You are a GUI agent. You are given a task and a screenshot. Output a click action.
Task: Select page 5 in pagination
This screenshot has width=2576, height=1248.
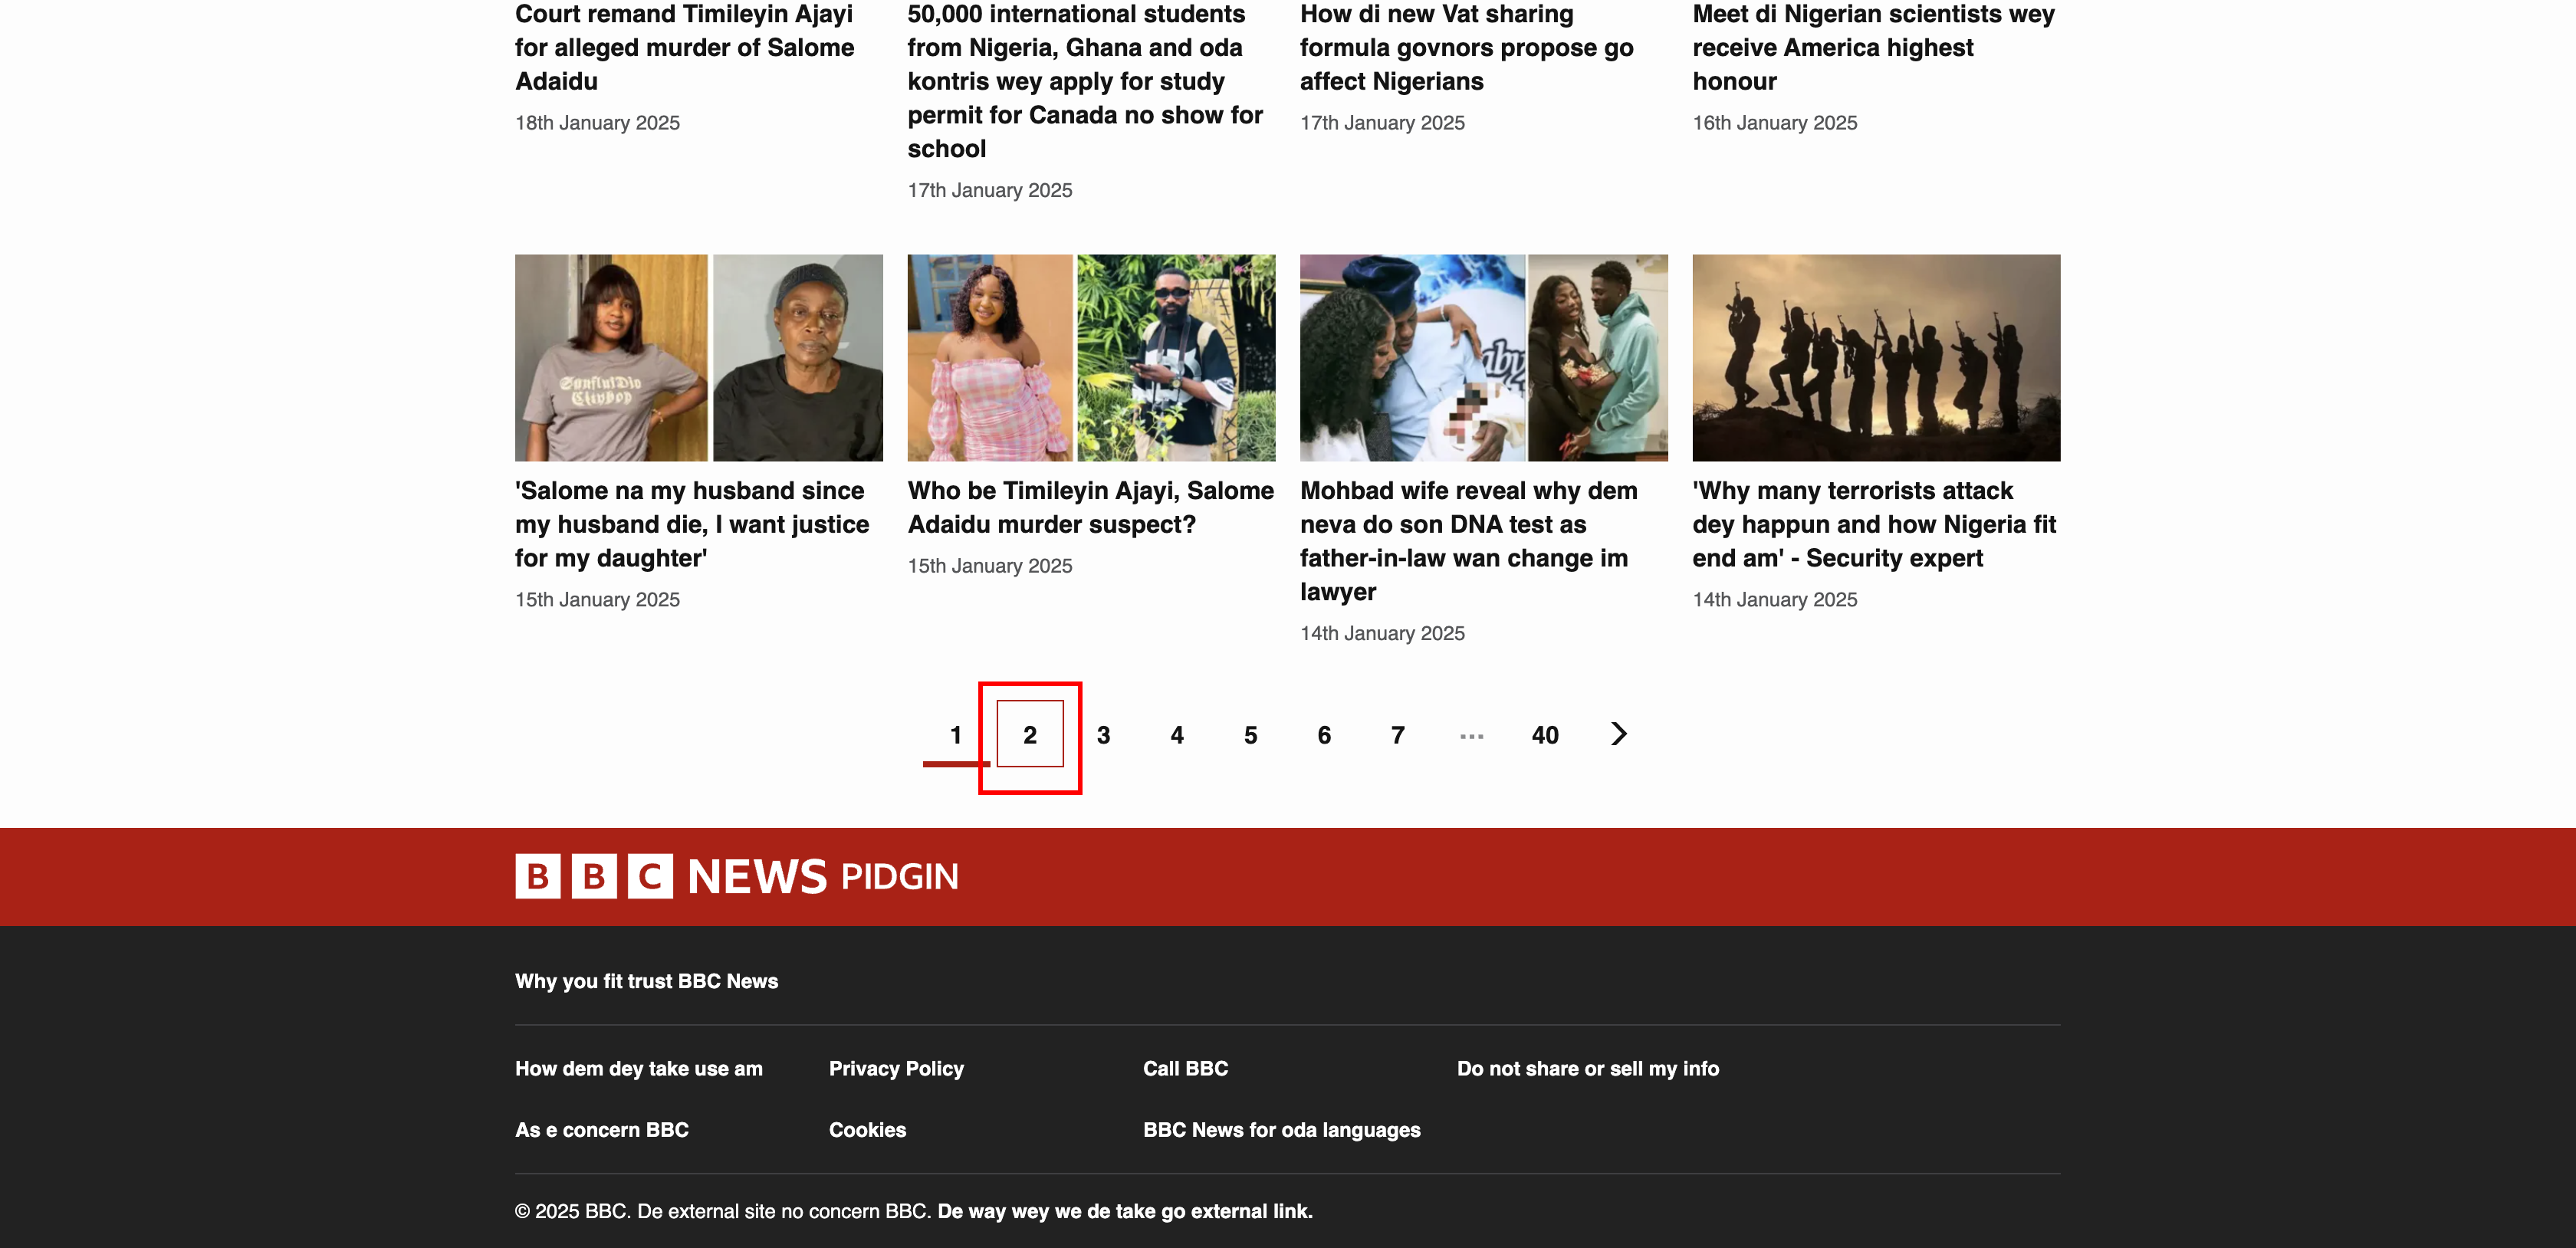1250,735
